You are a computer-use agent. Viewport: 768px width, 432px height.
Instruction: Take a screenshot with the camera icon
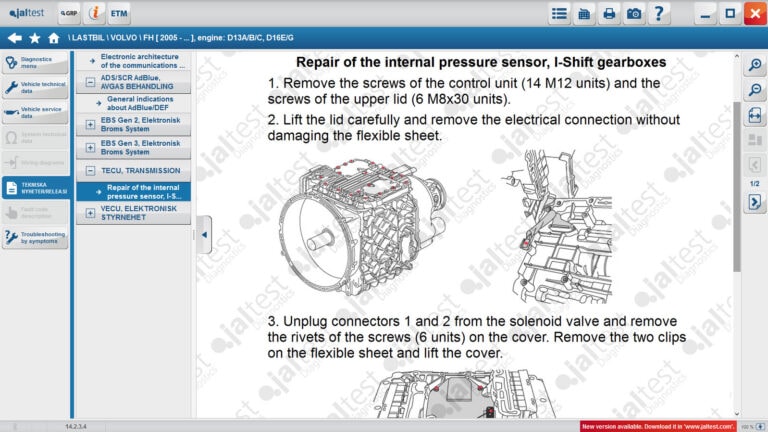(x=634, y=13)
